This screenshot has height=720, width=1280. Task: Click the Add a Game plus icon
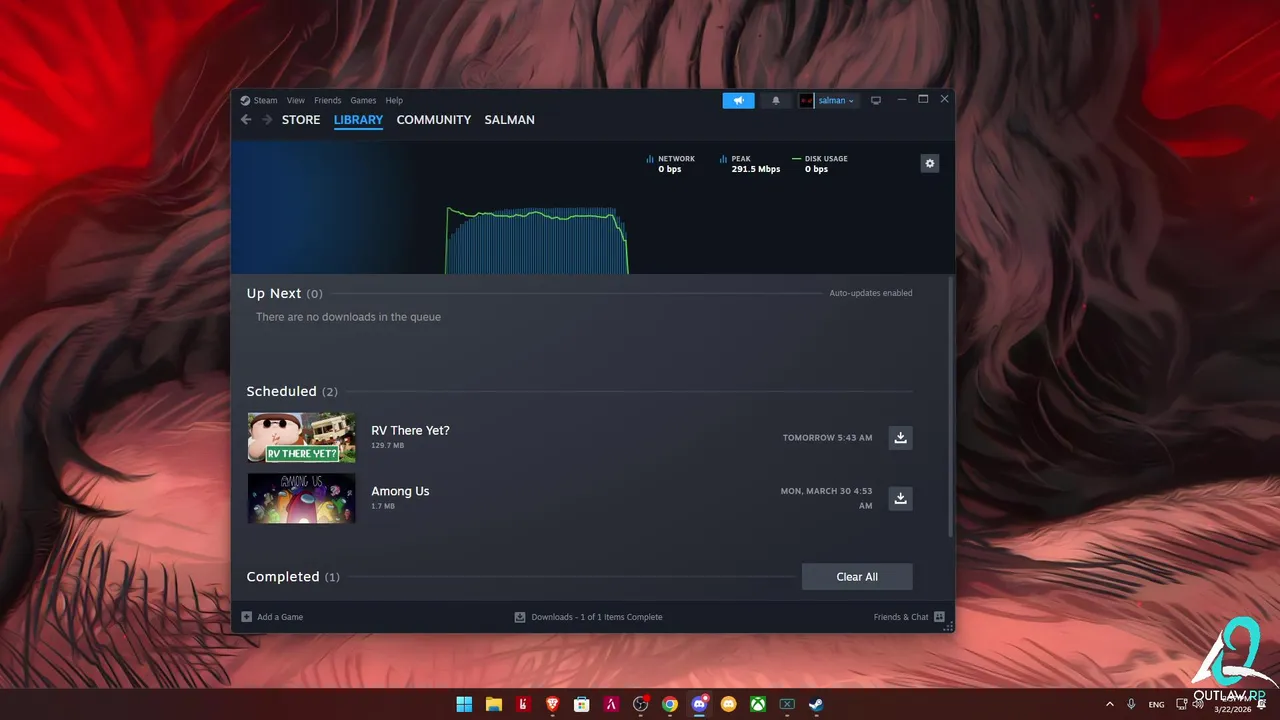[x=247, y=617]
